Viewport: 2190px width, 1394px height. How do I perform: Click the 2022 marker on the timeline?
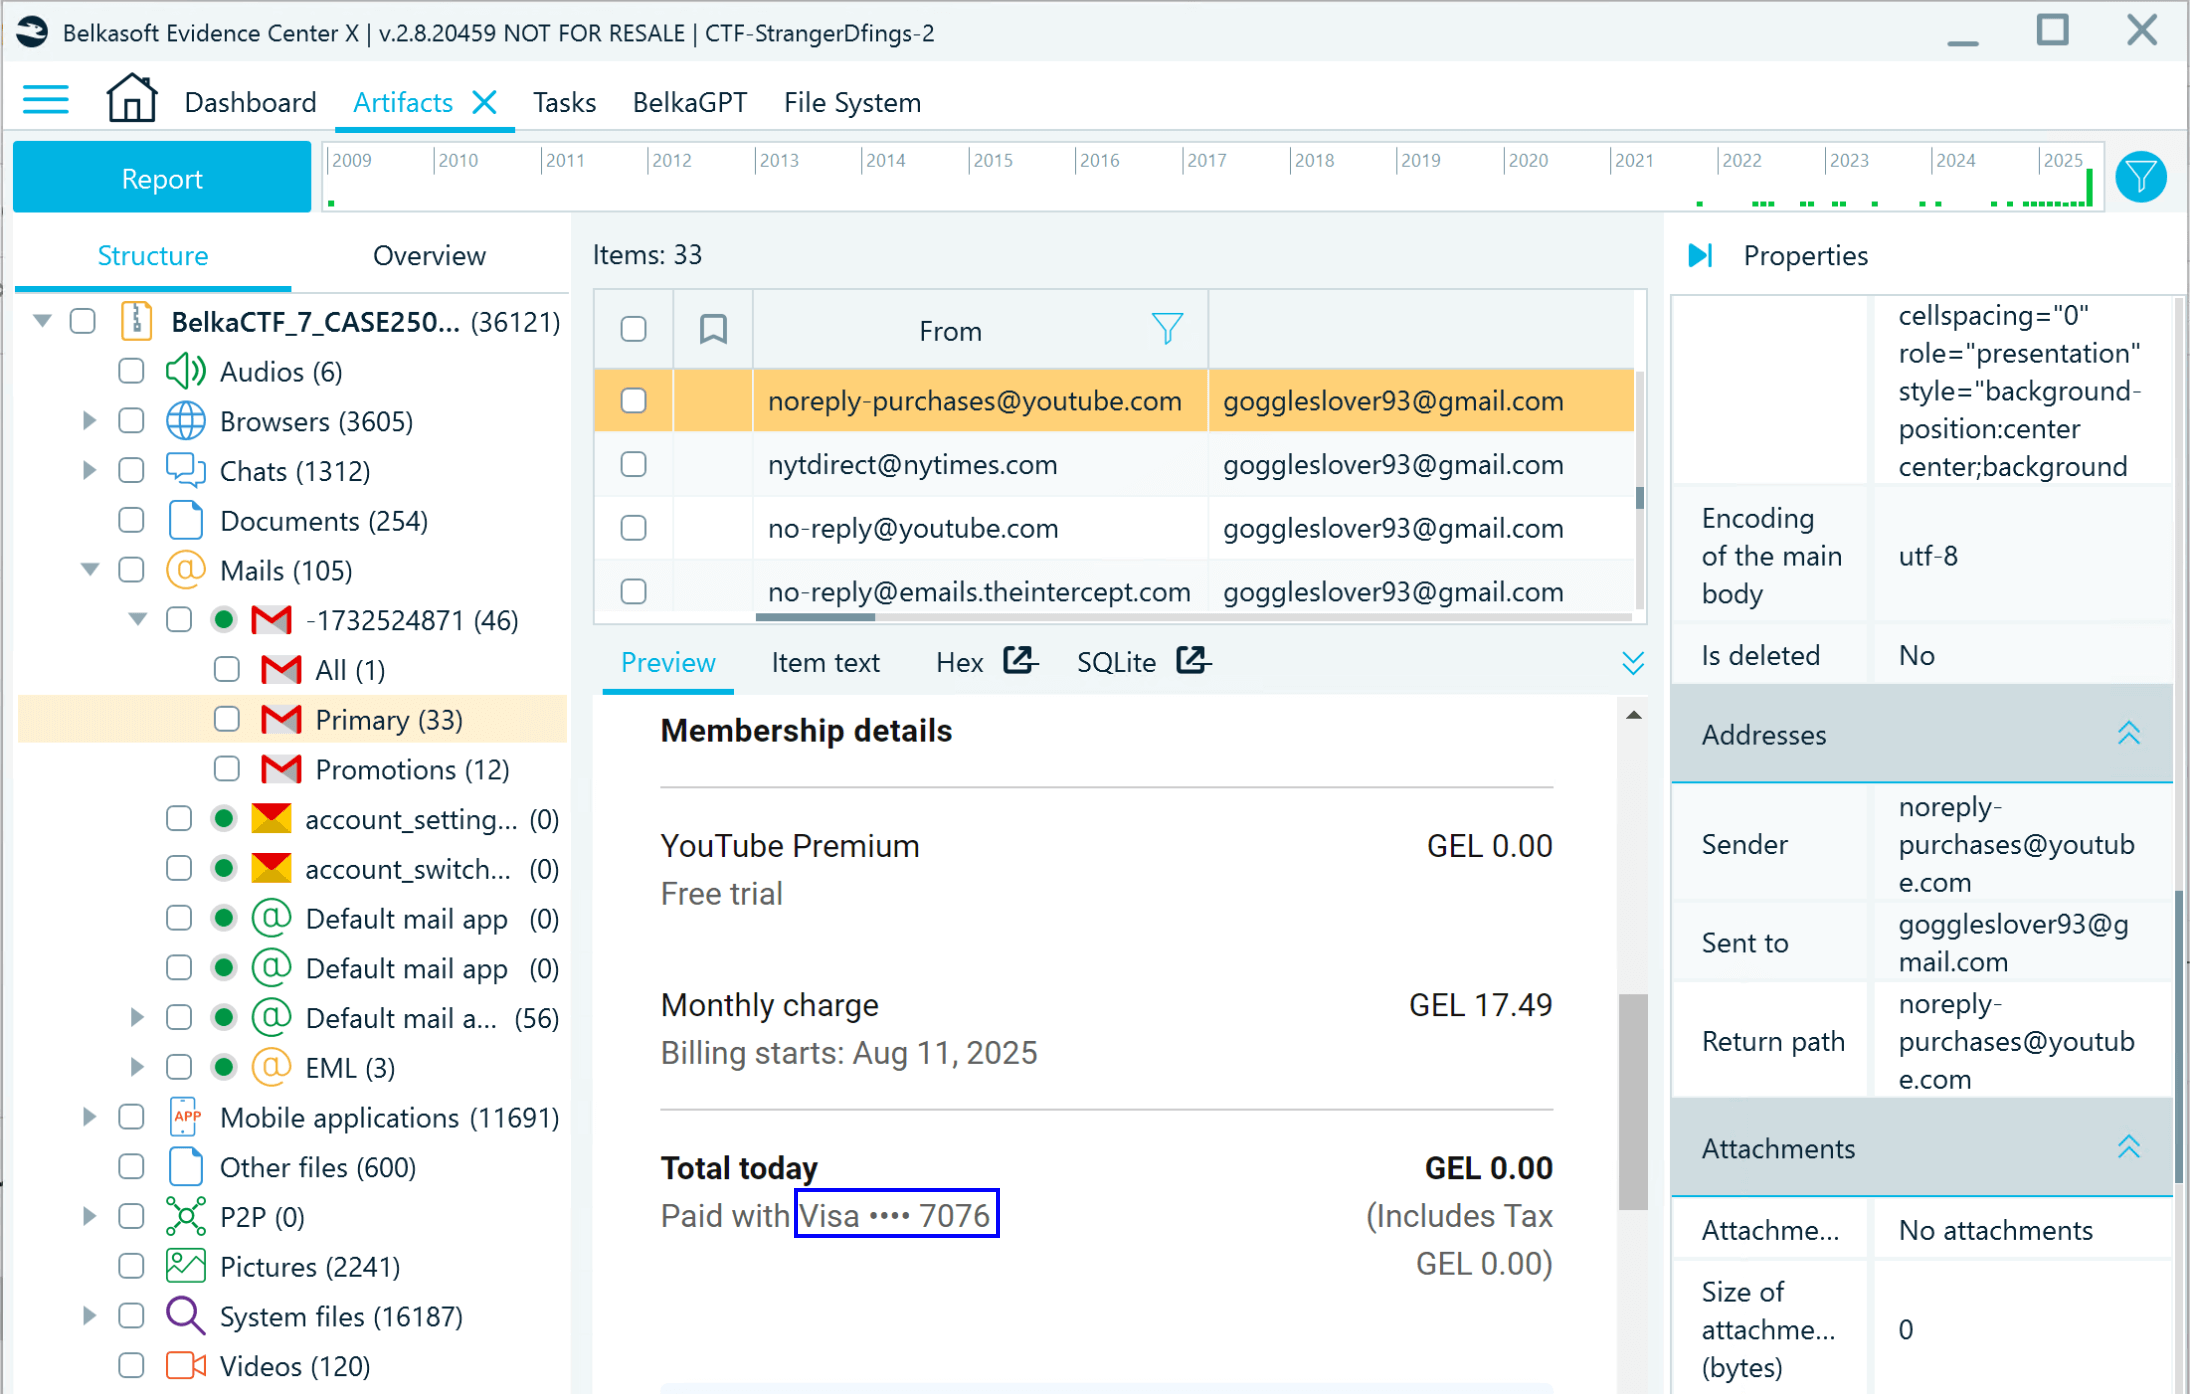pos(1741,160)
